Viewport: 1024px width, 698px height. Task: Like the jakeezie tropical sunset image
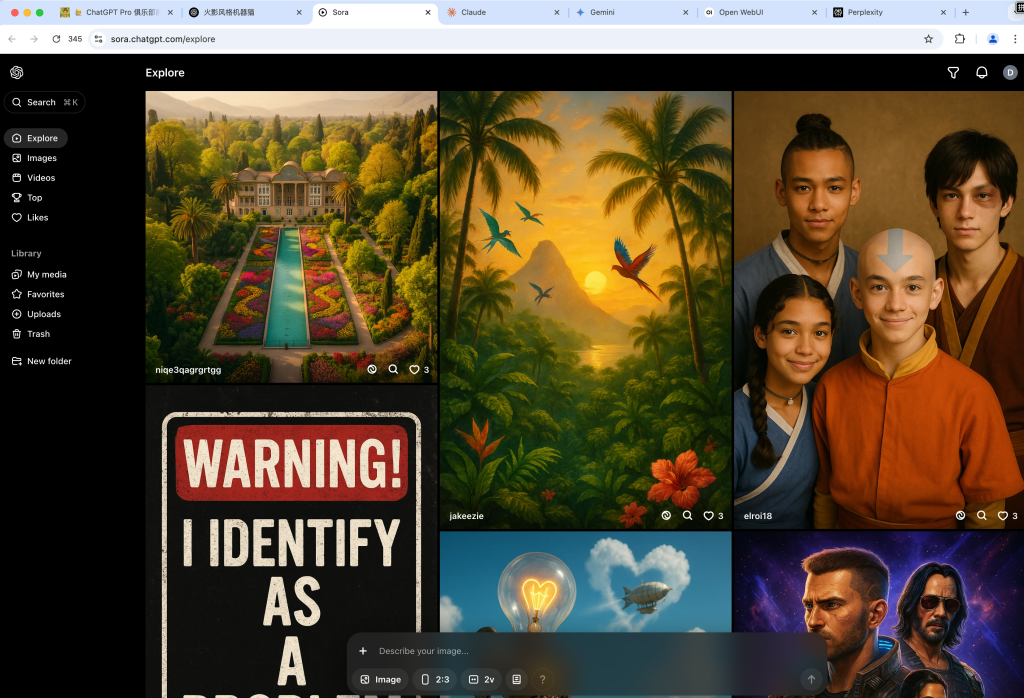pyautogui.click(x=708, y=516)
